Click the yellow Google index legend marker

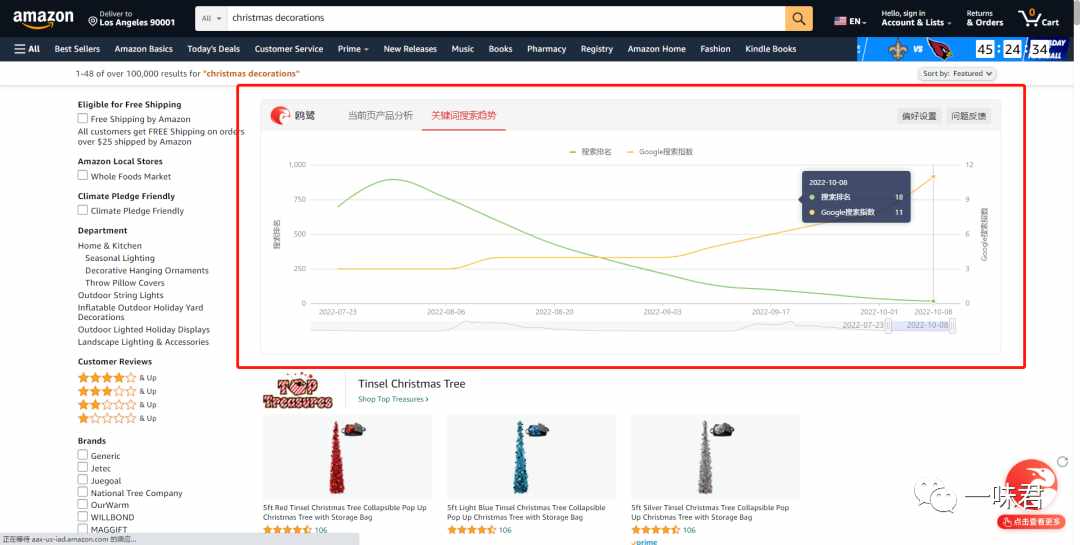click(x=630, y=152)
